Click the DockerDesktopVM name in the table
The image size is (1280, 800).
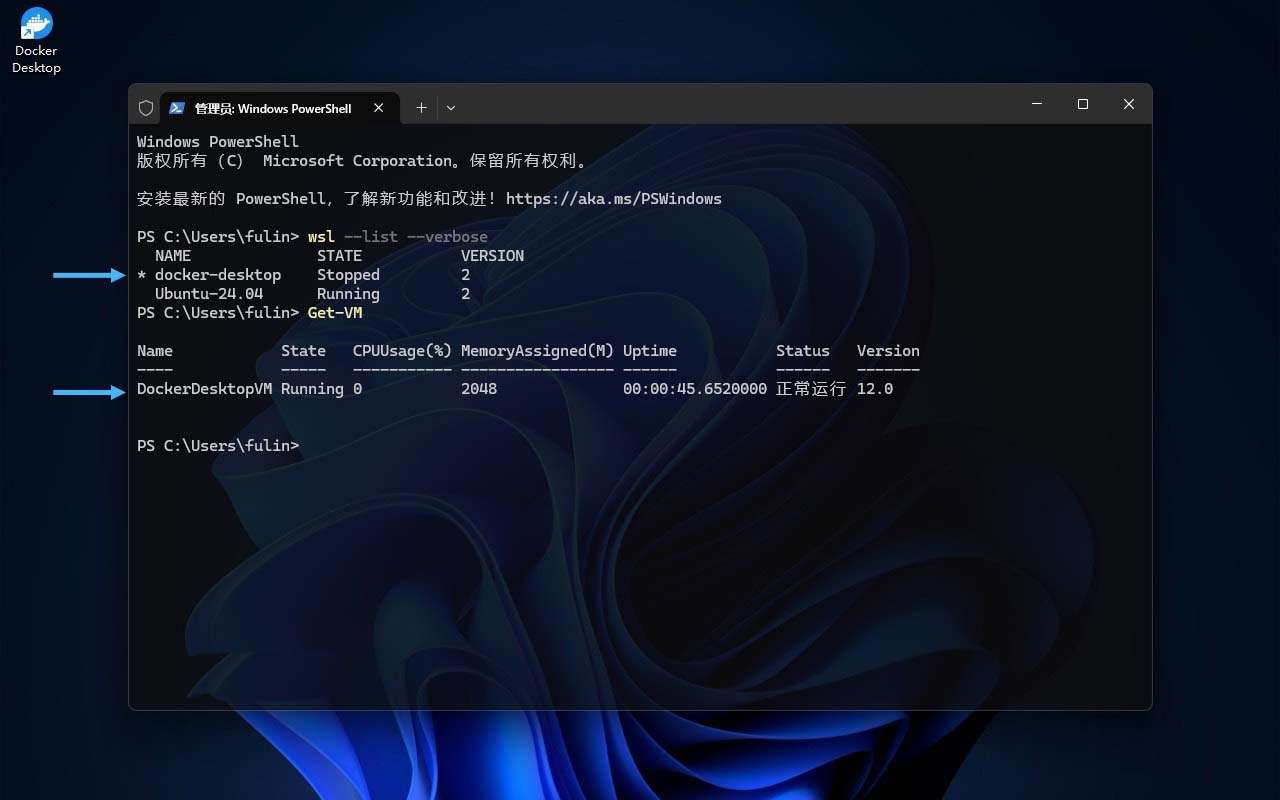click(204, 389)
